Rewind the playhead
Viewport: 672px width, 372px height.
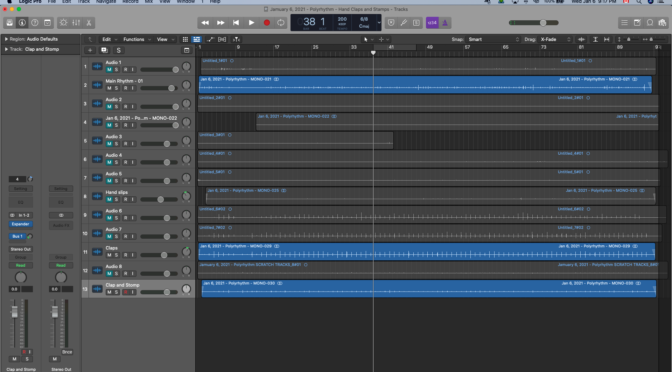point(205,23)
